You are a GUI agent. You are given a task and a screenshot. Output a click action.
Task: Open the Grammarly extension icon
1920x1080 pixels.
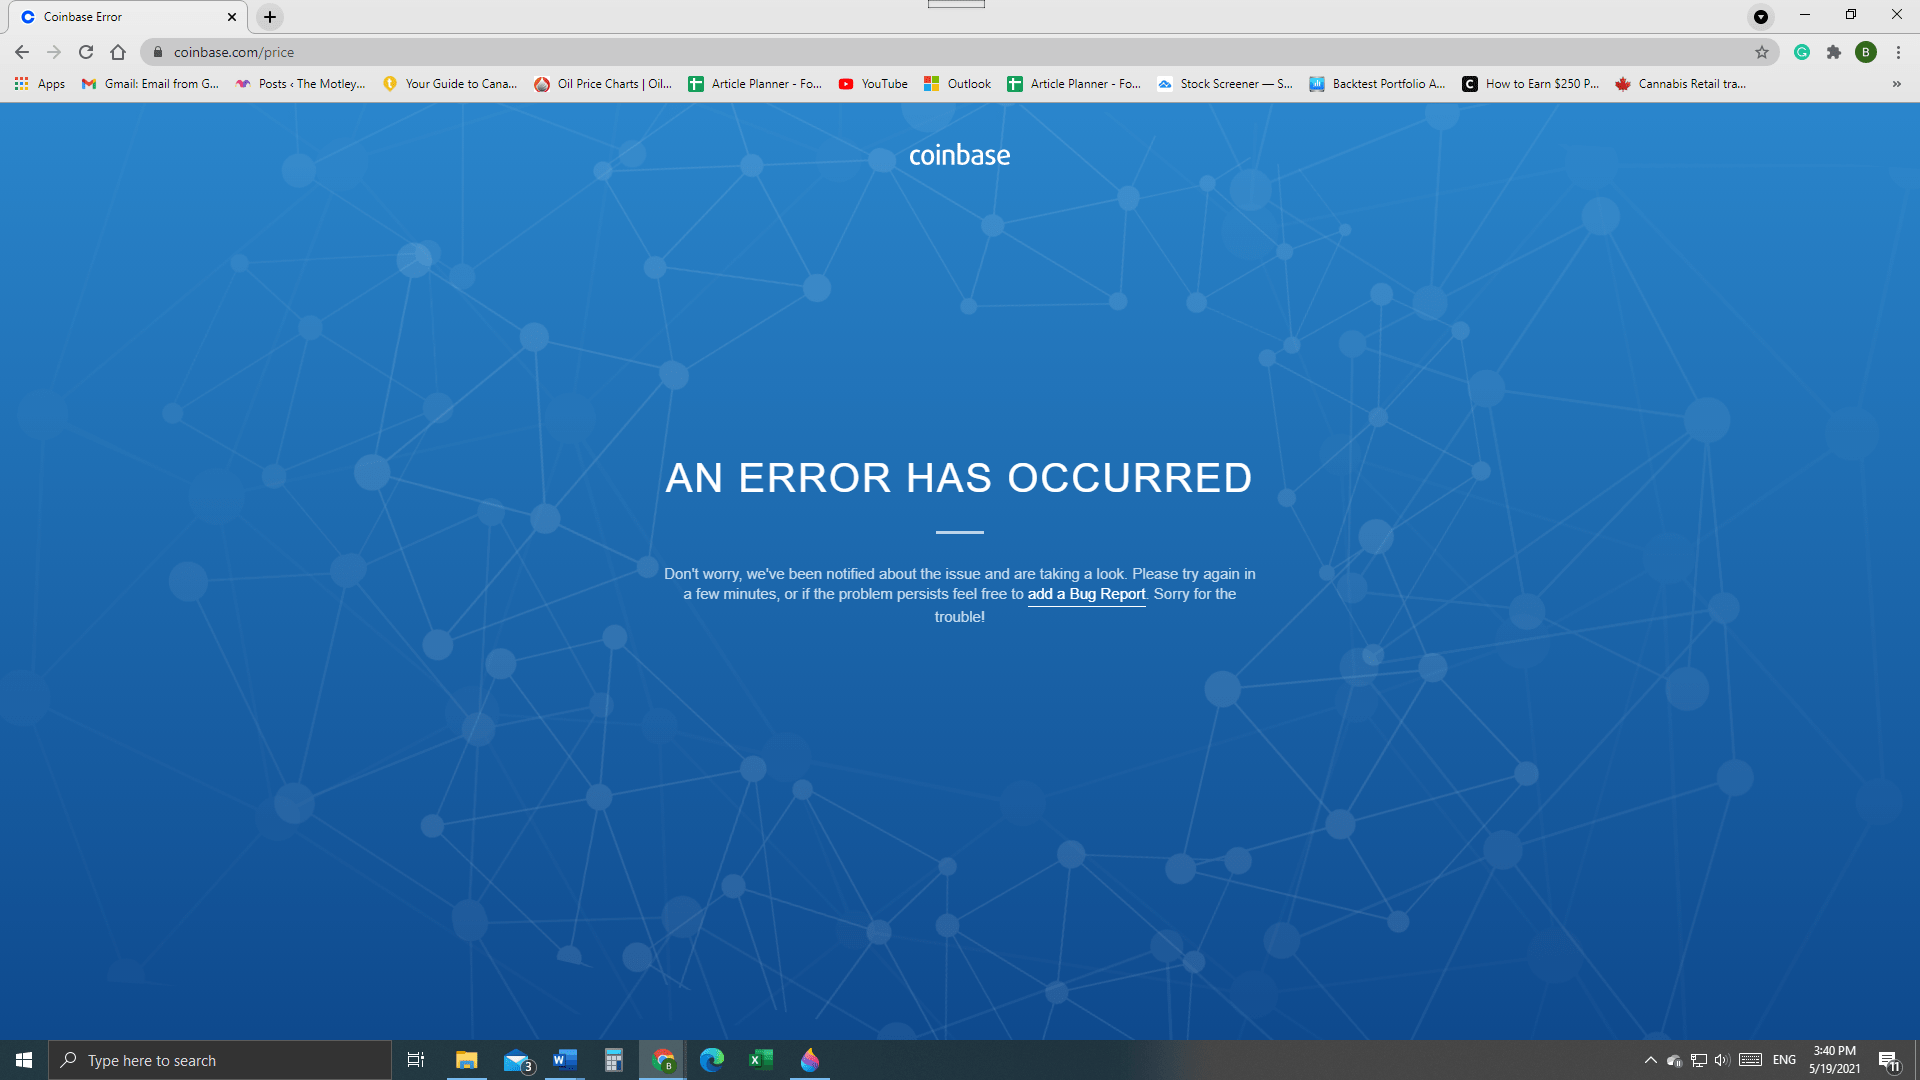pyautogui.click(x=1802, y=52)
